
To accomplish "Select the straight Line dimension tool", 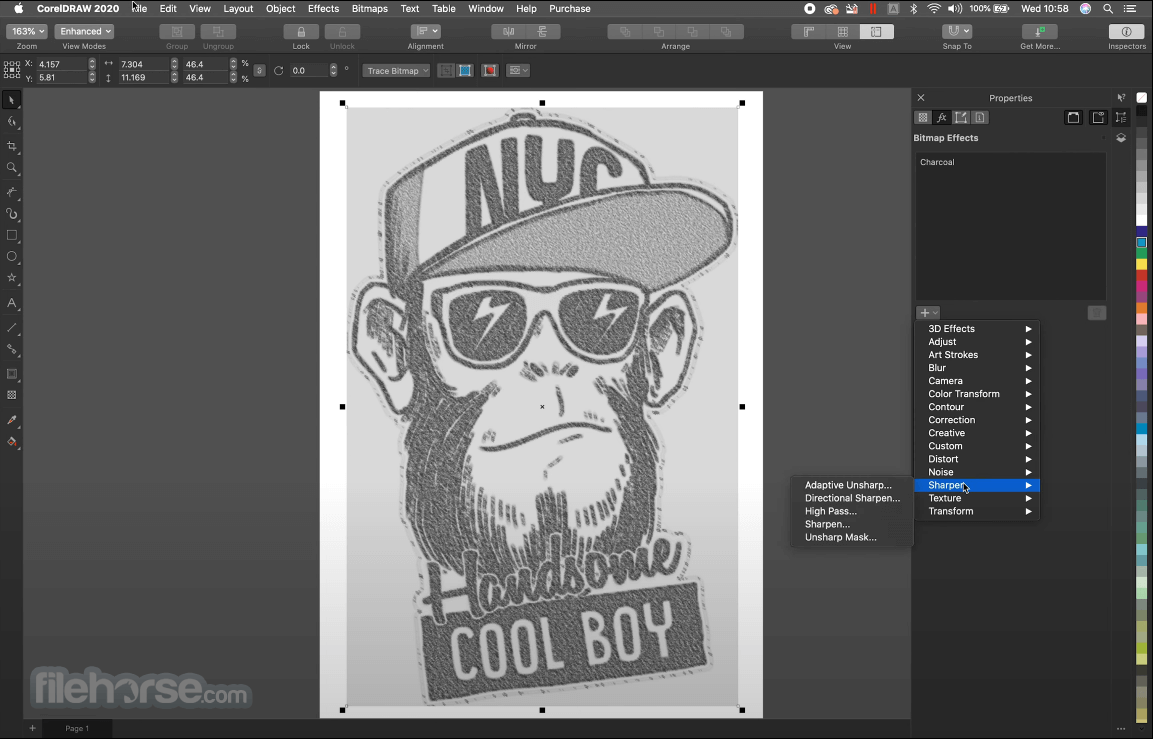I will [11, 327].
